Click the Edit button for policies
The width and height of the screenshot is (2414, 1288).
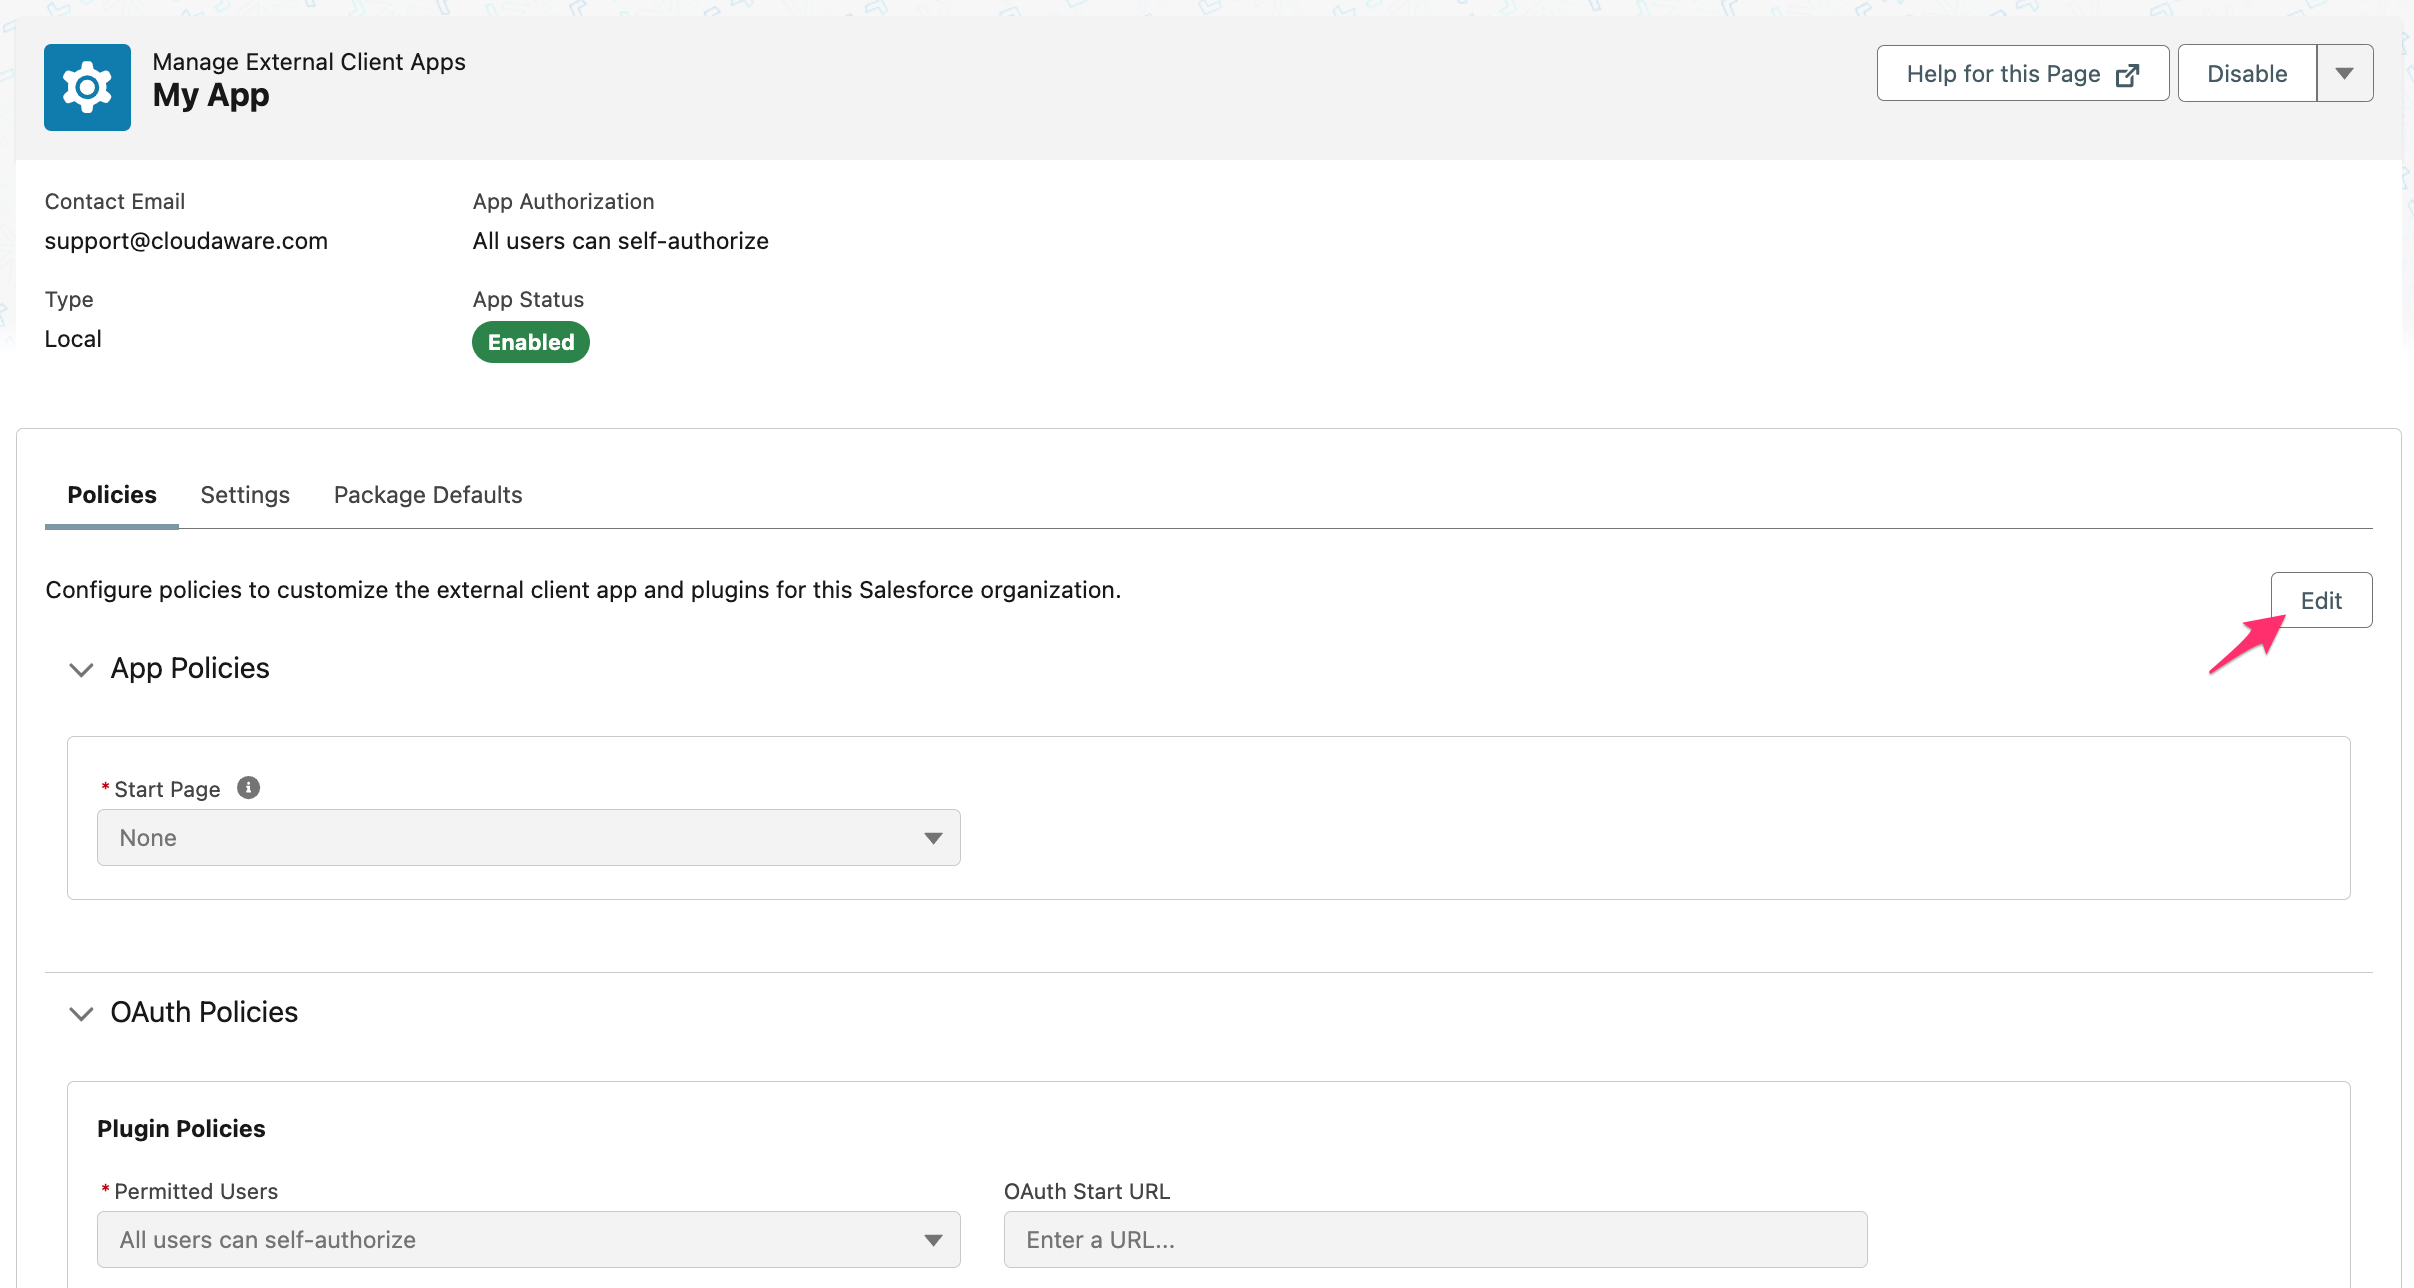2321,600
